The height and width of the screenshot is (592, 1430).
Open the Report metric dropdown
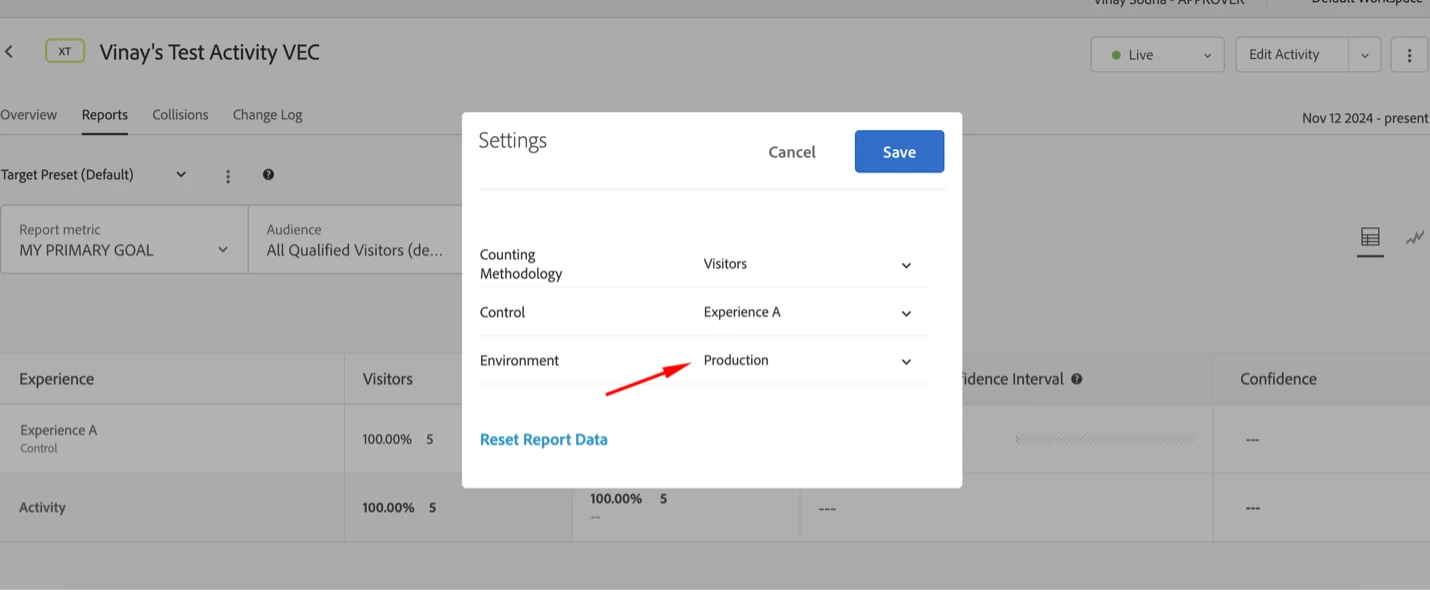coord(124,240)
